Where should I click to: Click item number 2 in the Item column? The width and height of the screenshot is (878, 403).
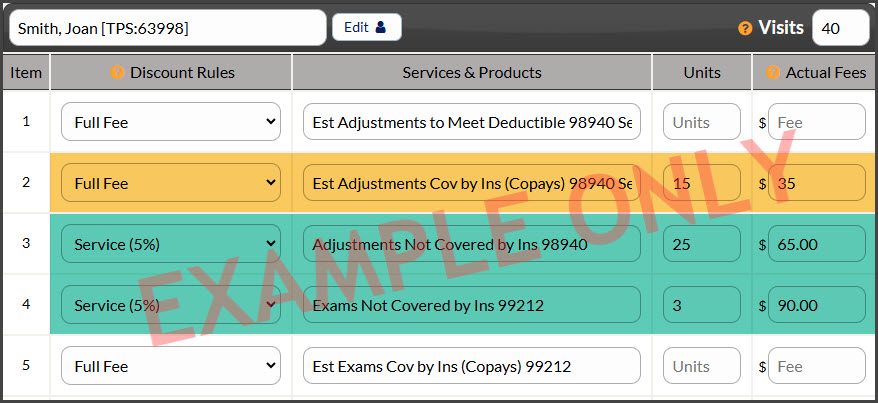coord(26,182)
